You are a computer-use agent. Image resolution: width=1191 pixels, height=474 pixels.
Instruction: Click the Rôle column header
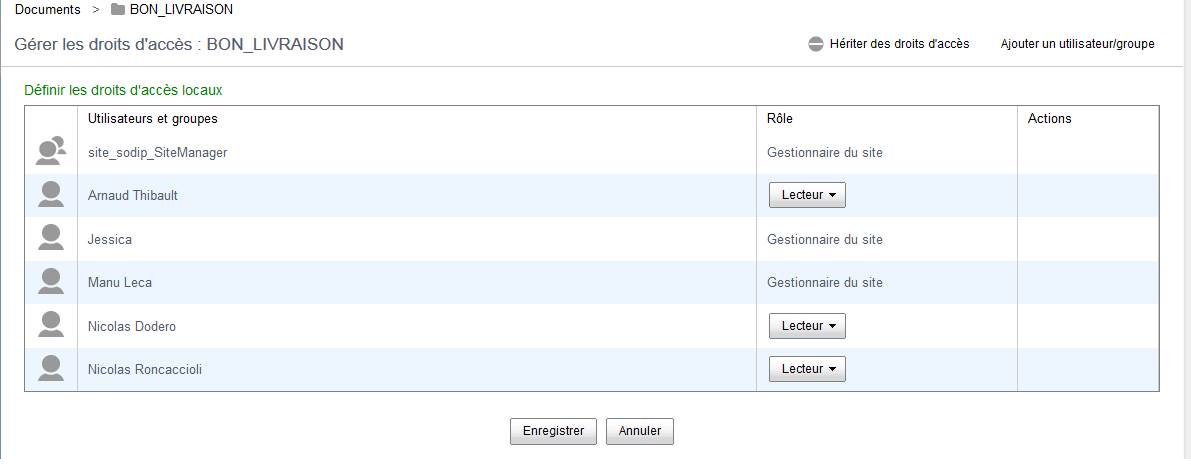[x=779, y=118]
